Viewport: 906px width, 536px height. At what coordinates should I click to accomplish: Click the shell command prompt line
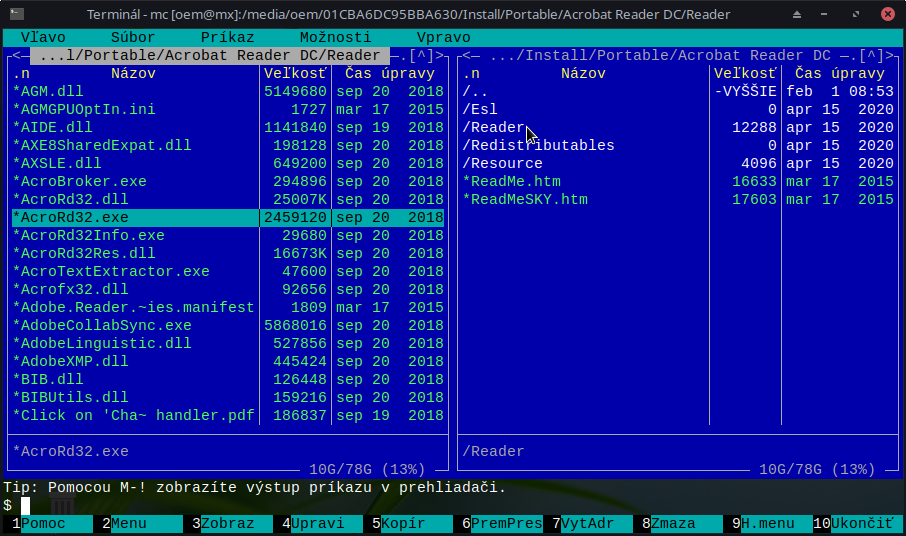click(453, 505)
